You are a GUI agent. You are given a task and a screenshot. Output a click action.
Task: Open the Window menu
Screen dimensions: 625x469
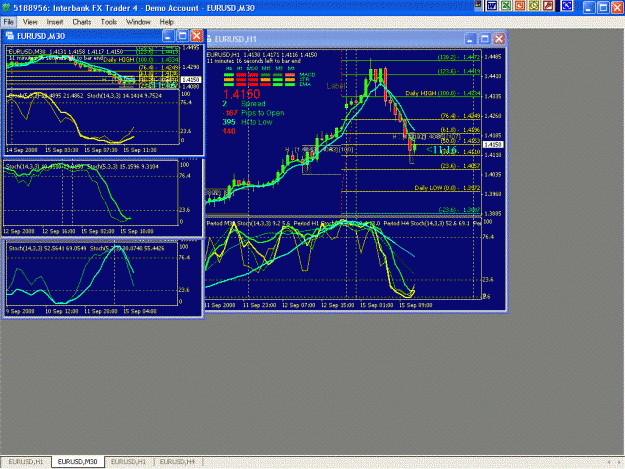[x=138, y=22]
